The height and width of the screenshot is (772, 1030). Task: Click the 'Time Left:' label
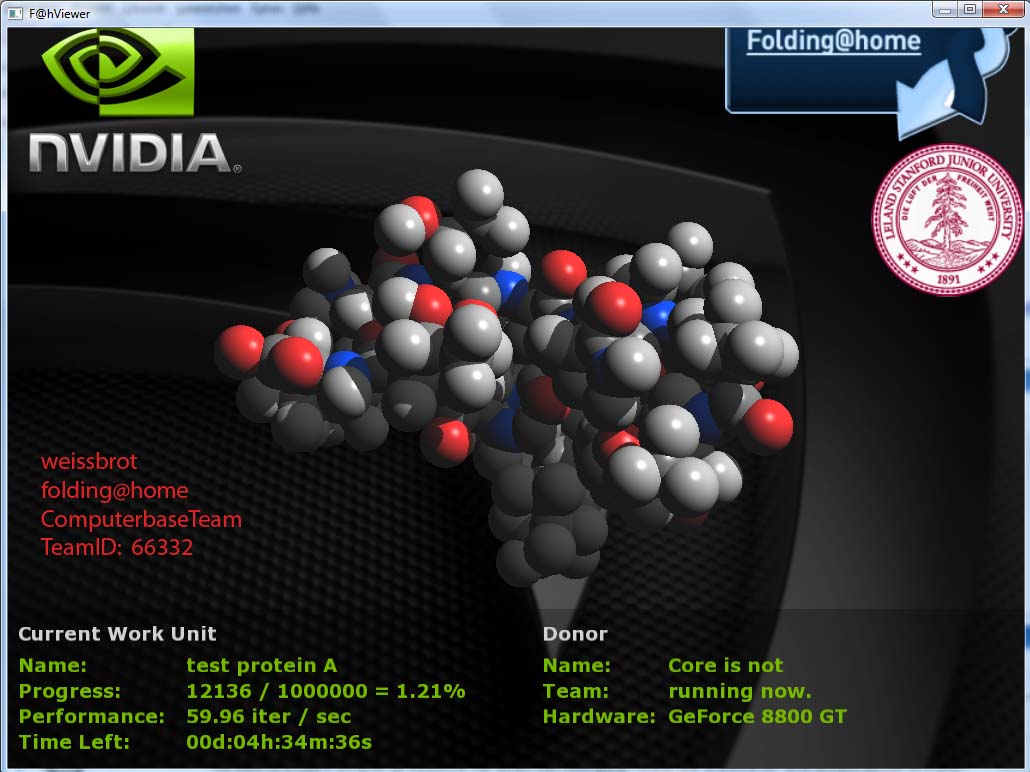[x=74, y=742]
